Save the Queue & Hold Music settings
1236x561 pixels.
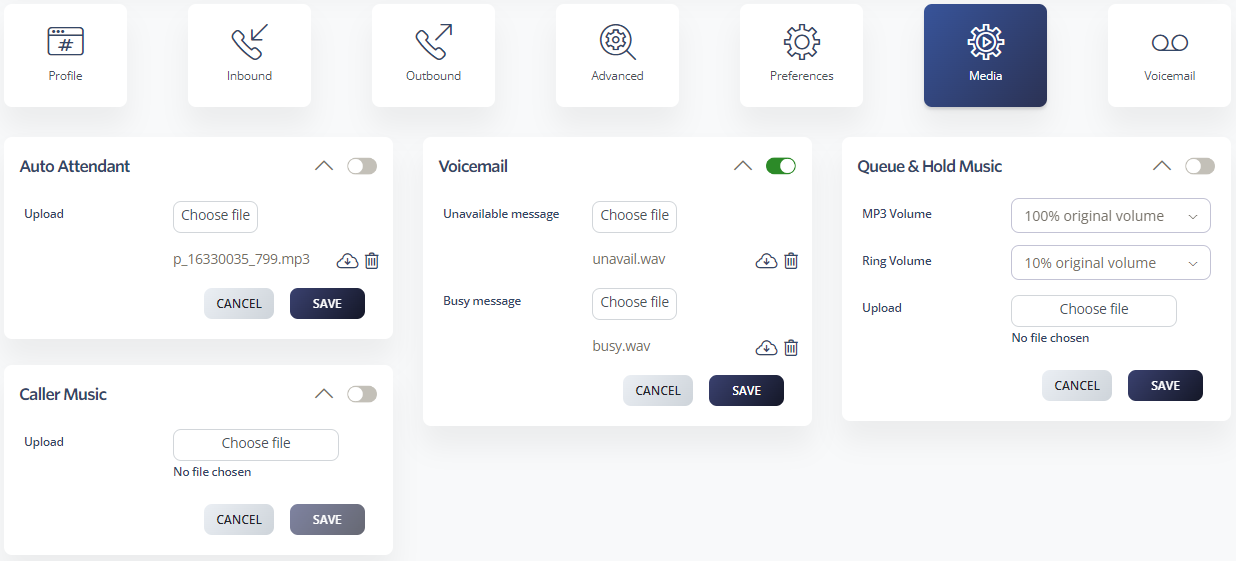(1165, 386)
